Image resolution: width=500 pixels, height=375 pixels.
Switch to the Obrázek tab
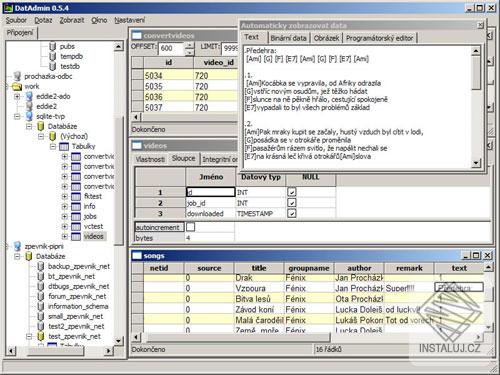point(326,38)
